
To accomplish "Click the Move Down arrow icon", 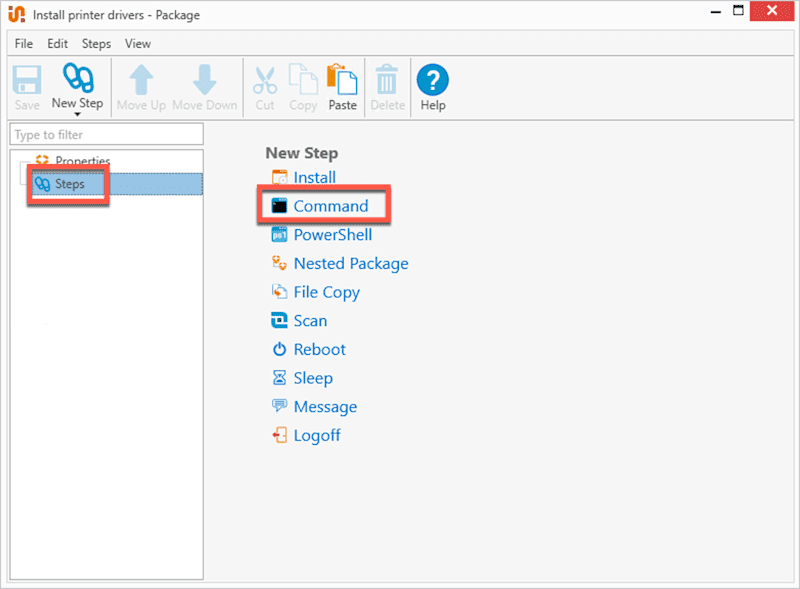I will 205,80.
